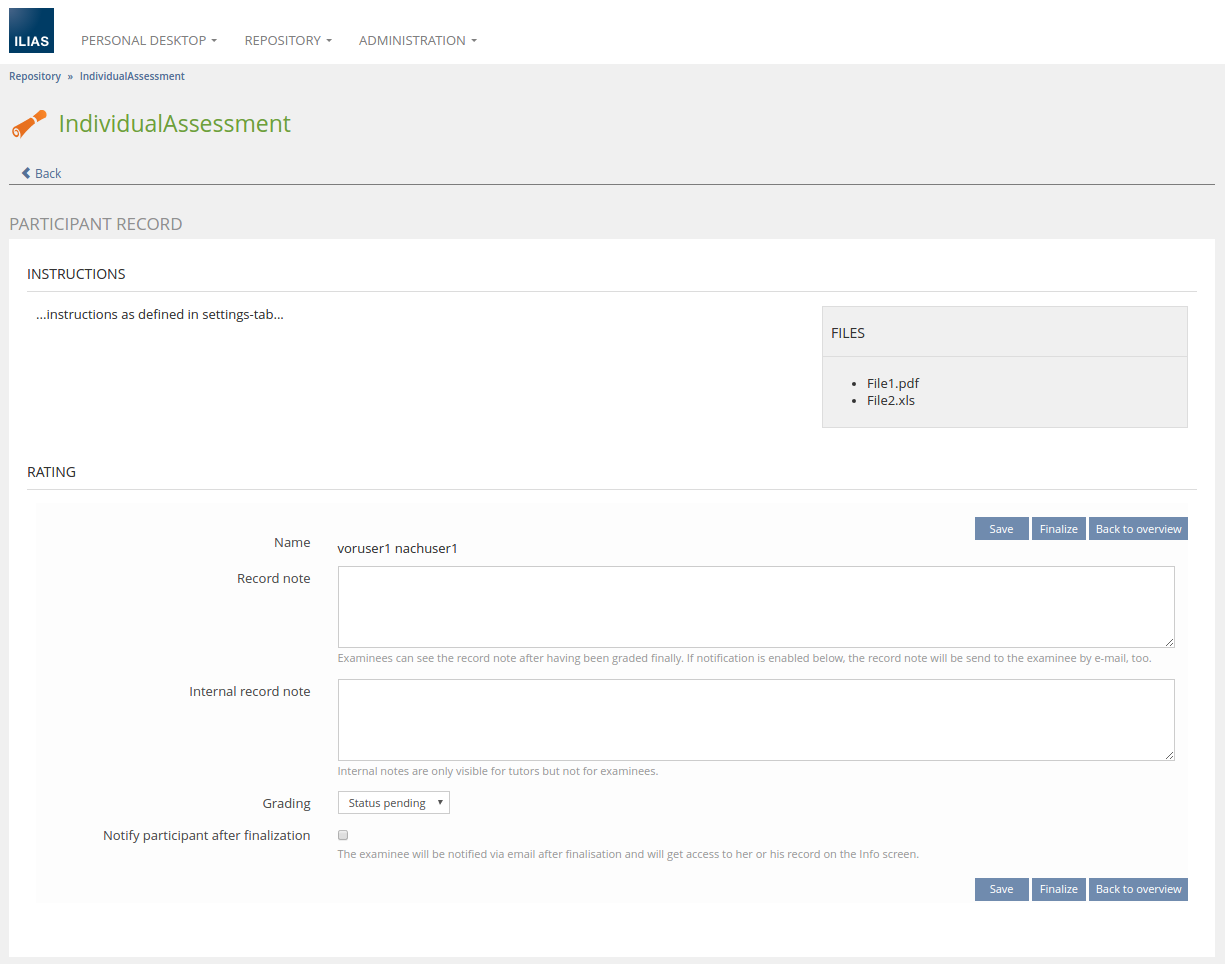Expand the Repository menu
The width and height of the screenshot is (1225, 964).
[288, 41]
